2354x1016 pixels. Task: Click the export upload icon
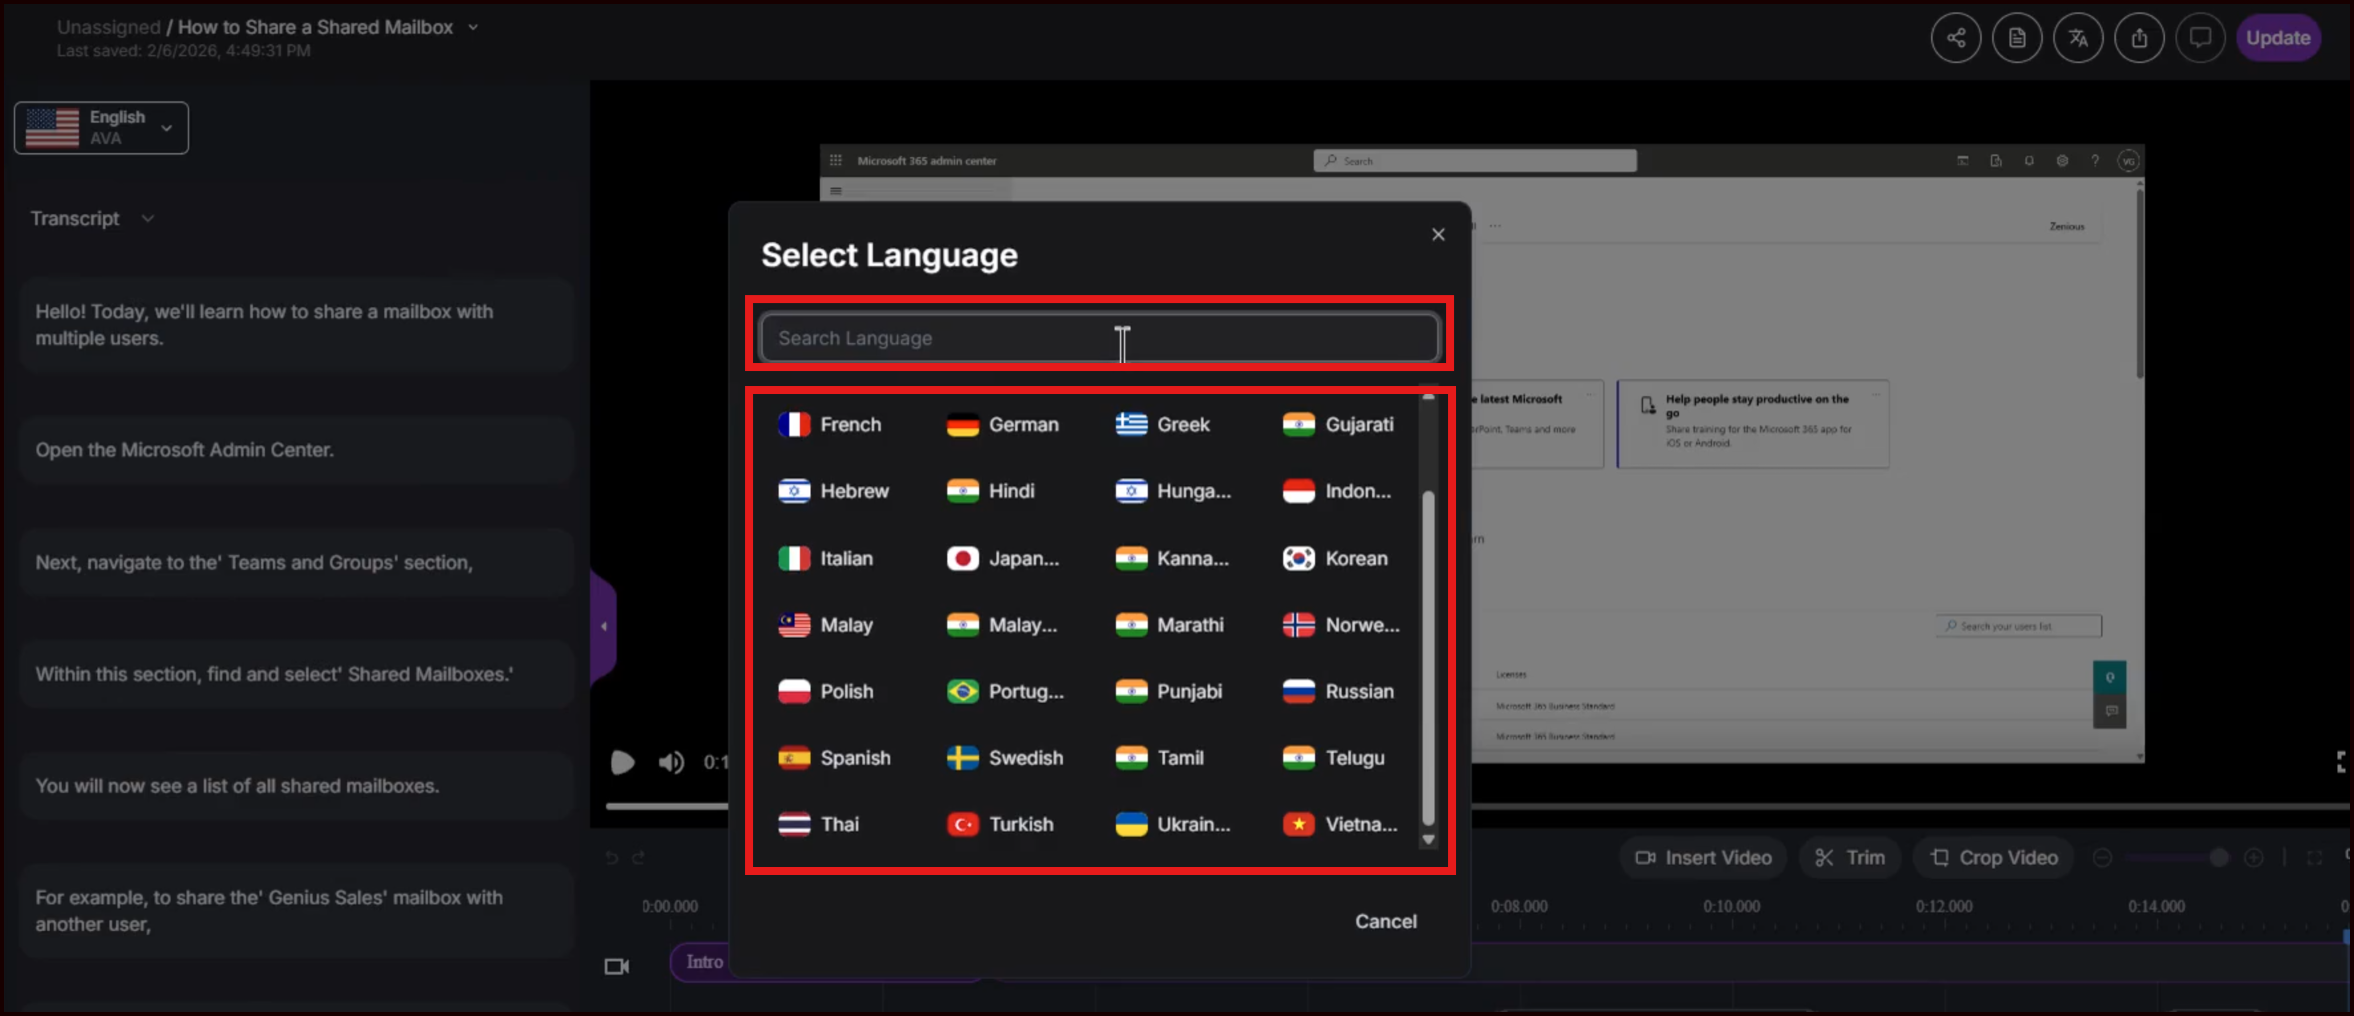pyautogui.click(x=2139, y=38)
